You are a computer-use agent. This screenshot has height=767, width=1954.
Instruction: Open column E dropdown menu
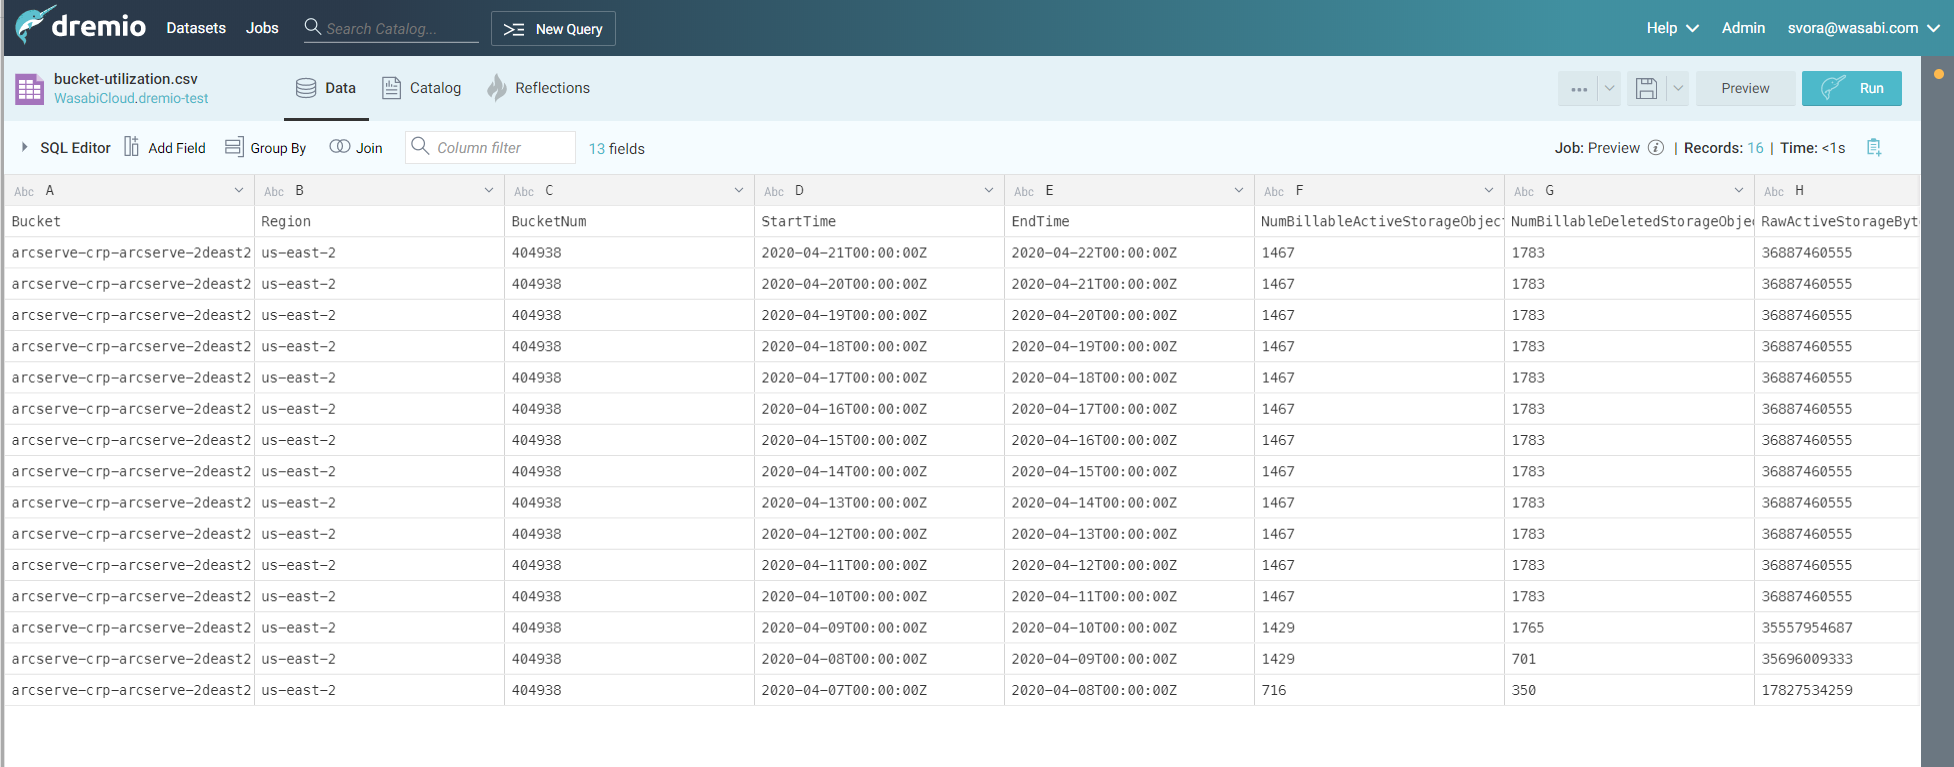pos(1239,190)
